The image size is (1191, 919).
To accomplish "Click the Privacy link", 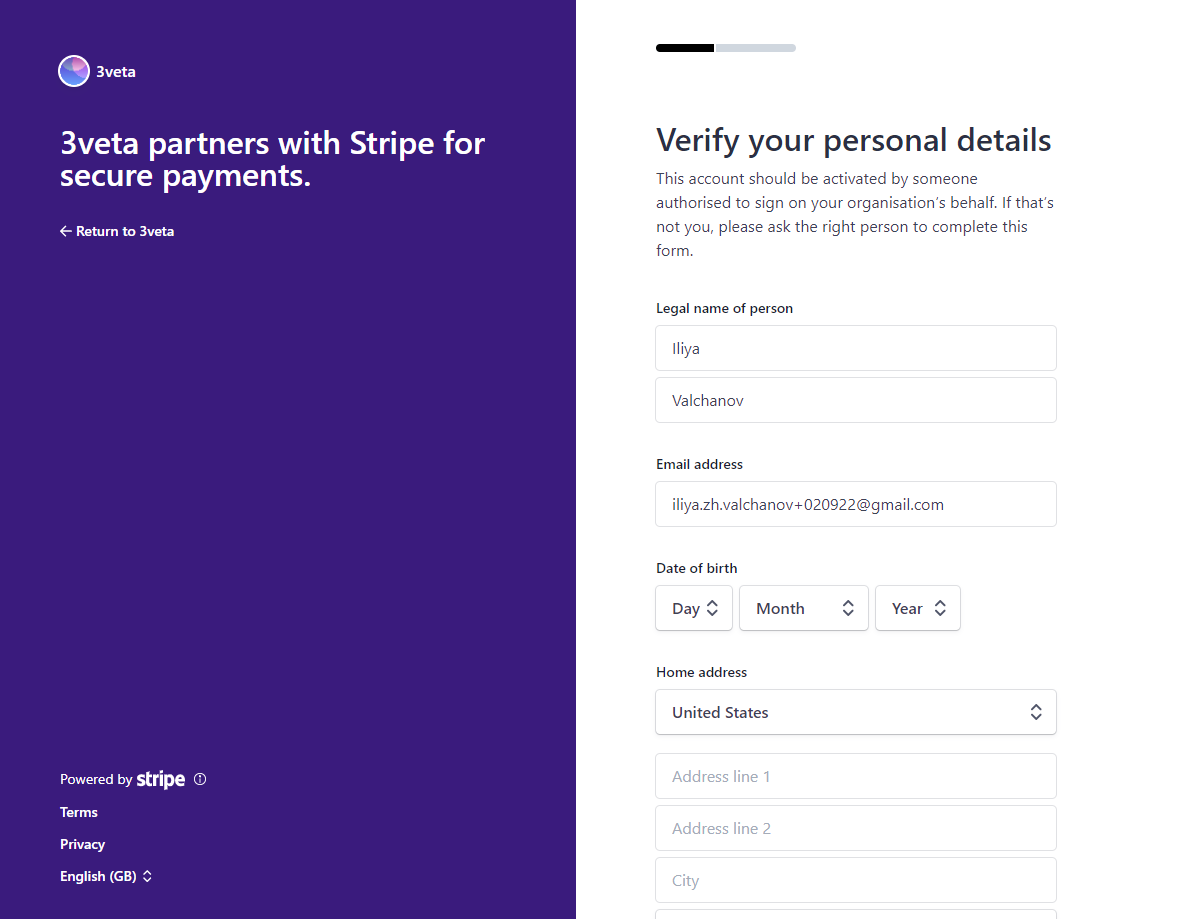I will [x=82, y=844].
